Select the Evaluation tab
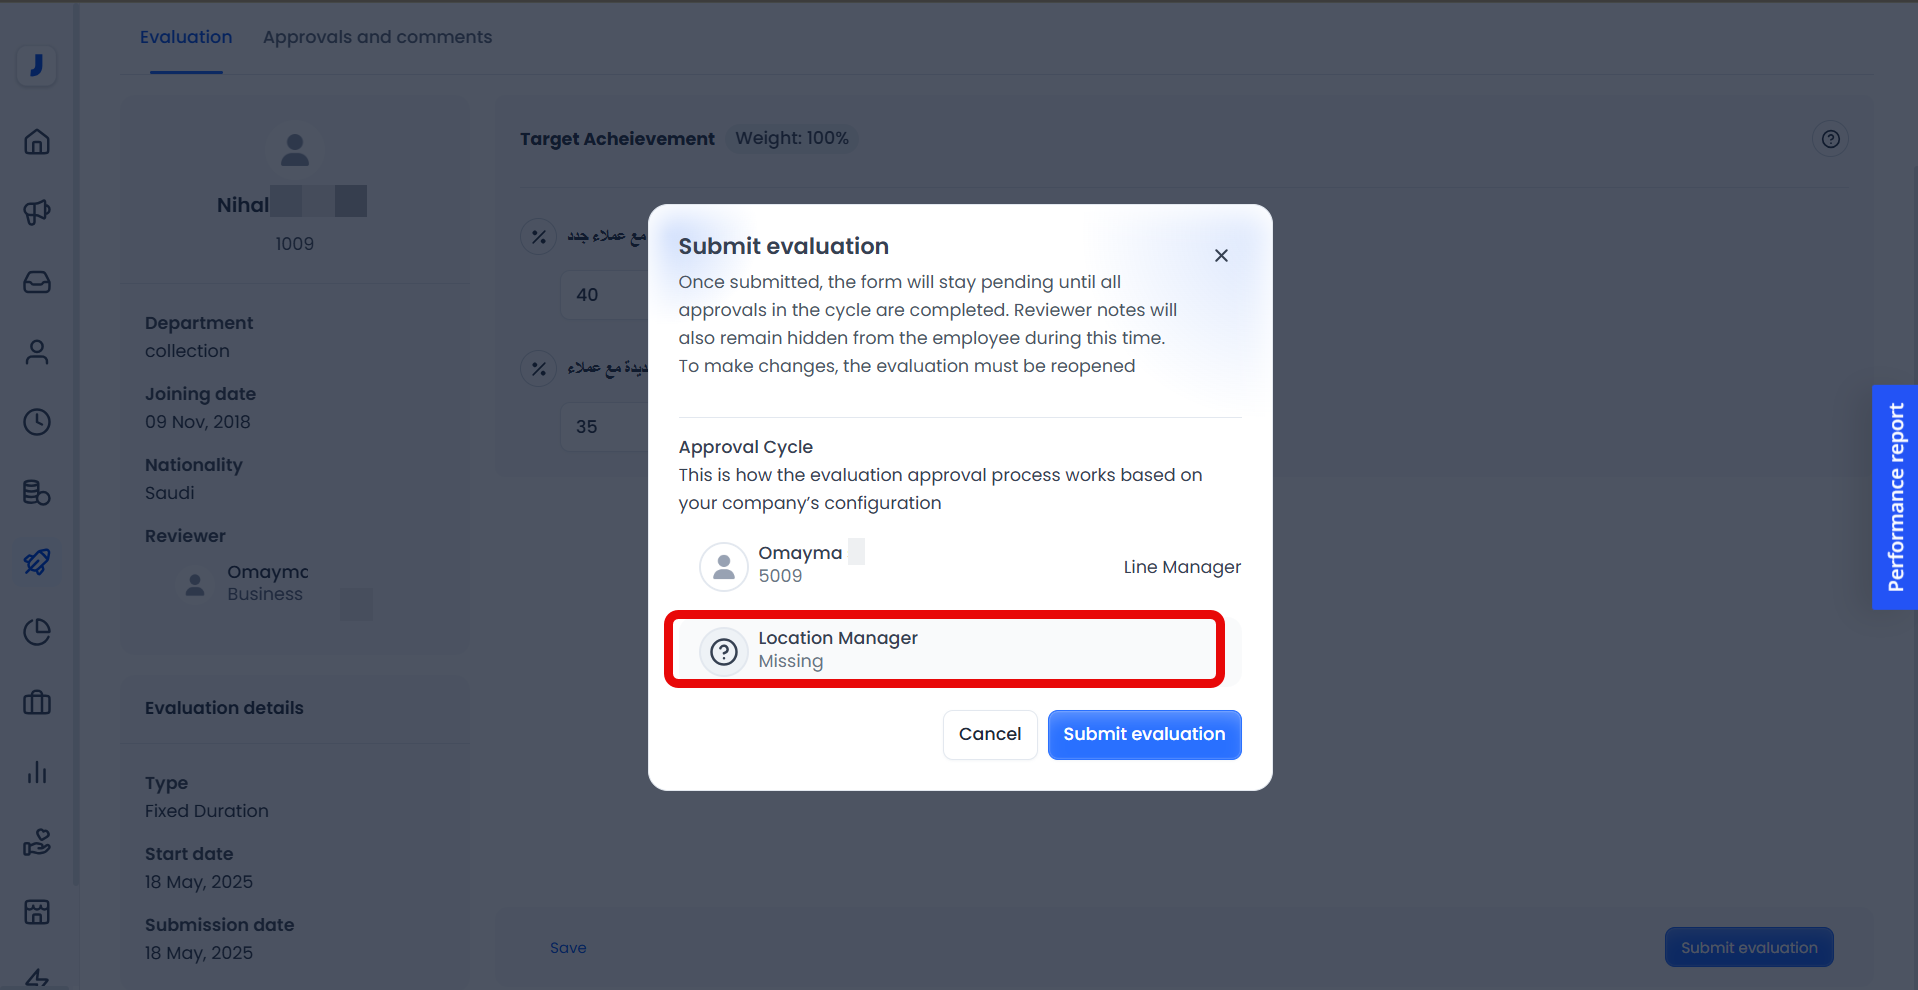 click(186, 37)
